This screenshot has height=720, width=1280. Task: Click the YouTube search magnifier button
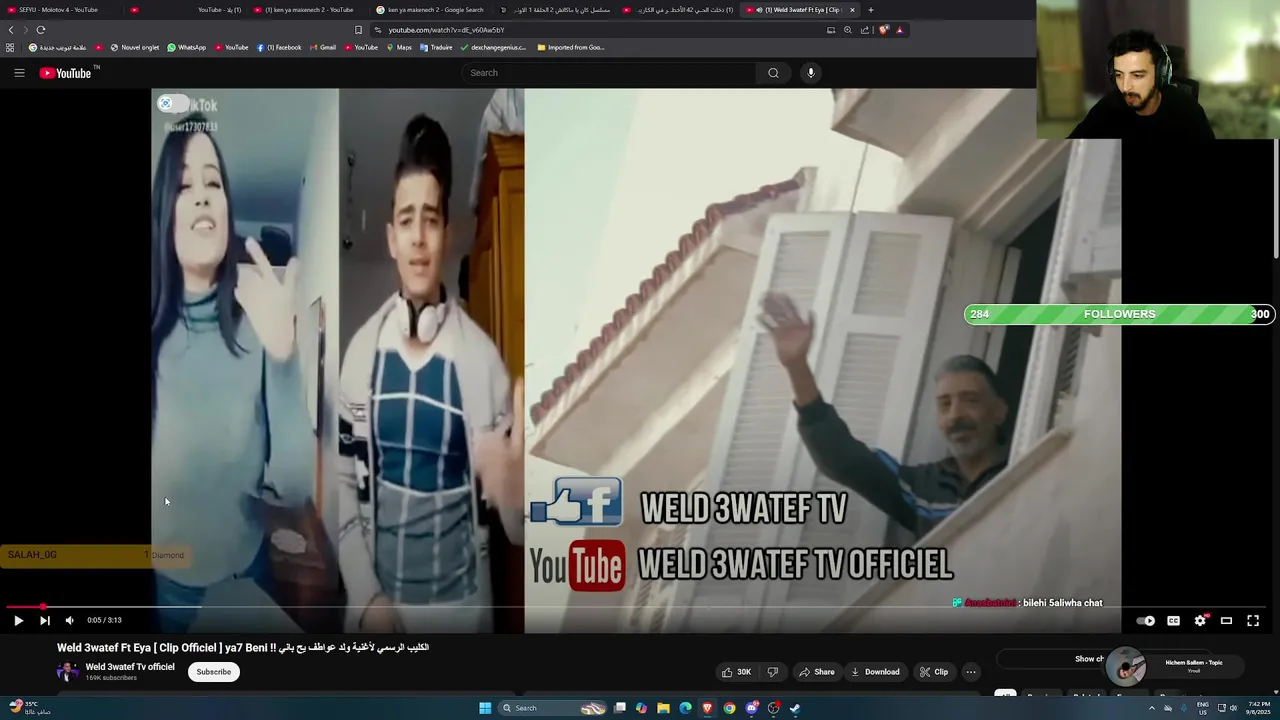[773, 72]
